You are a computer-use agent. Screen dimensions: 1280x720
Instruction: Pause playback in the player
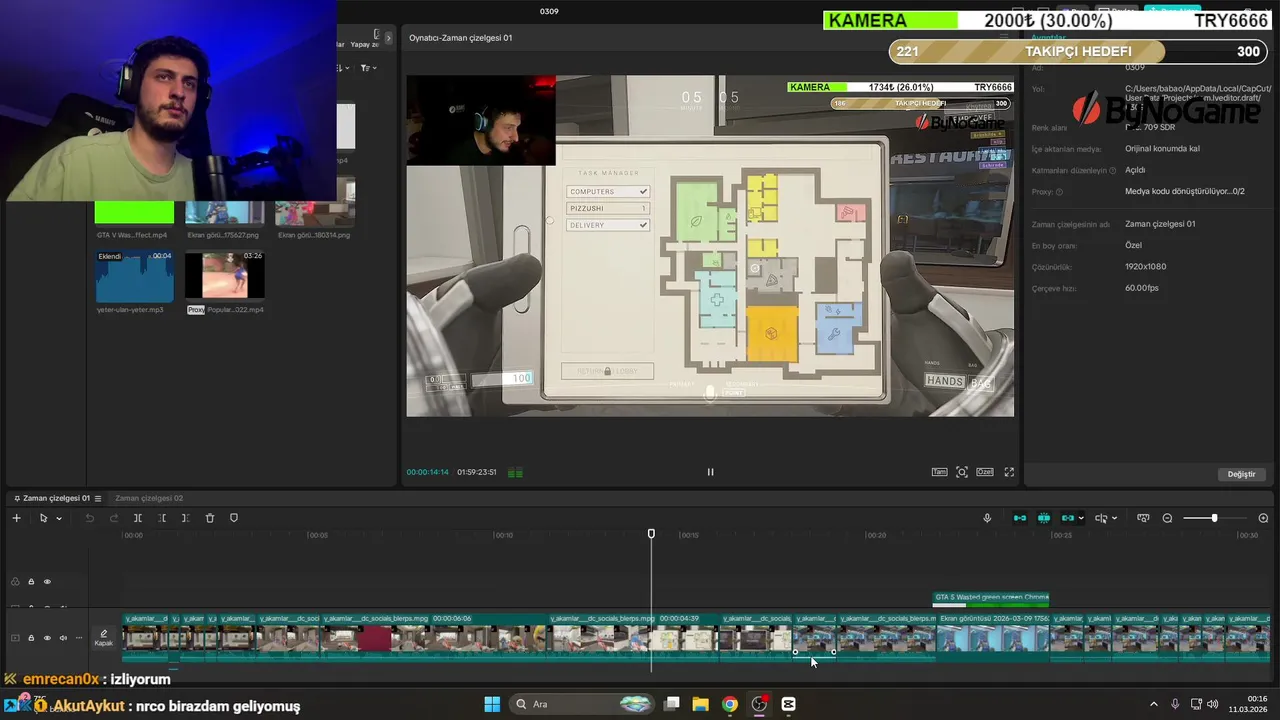tap(710, 472)
